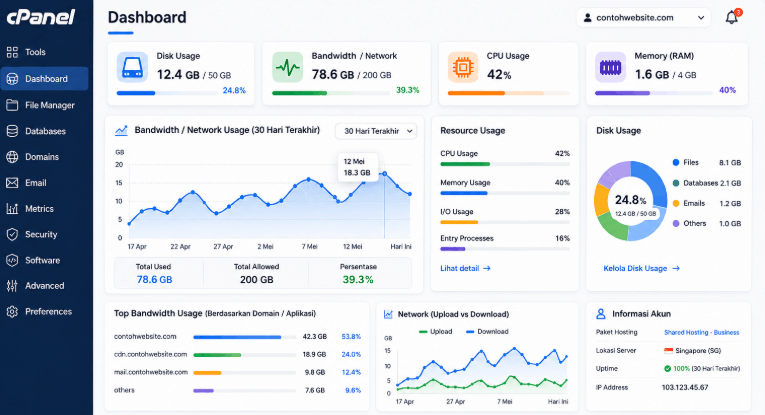
Task: Click the cdn.contohwebsite.com row label
Action: 150,355
